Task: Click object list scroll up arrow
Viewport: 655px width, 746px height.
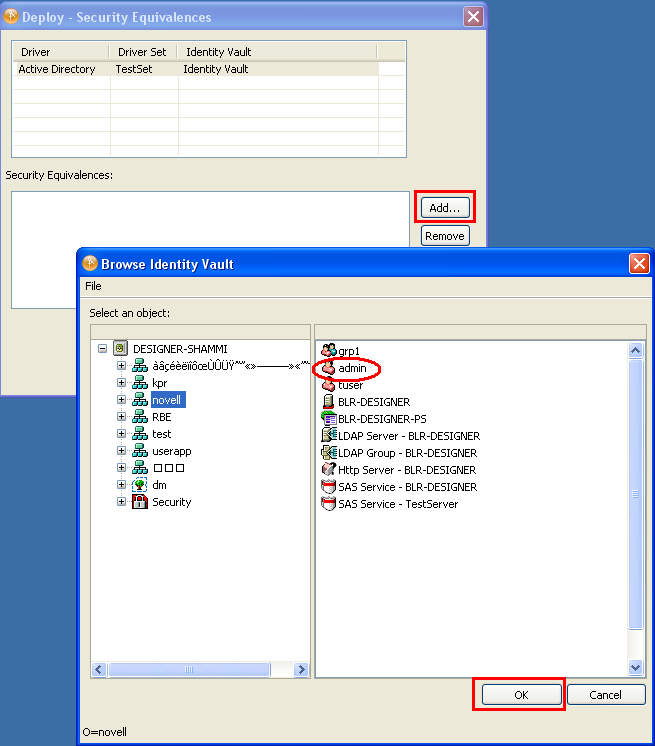Action: point(635,350)
